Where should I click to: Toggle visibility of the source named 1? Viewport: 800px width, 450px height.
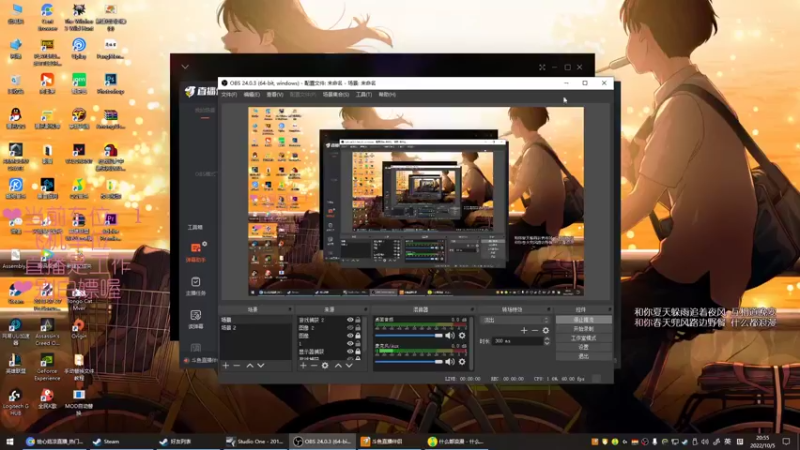pos(350,343)
